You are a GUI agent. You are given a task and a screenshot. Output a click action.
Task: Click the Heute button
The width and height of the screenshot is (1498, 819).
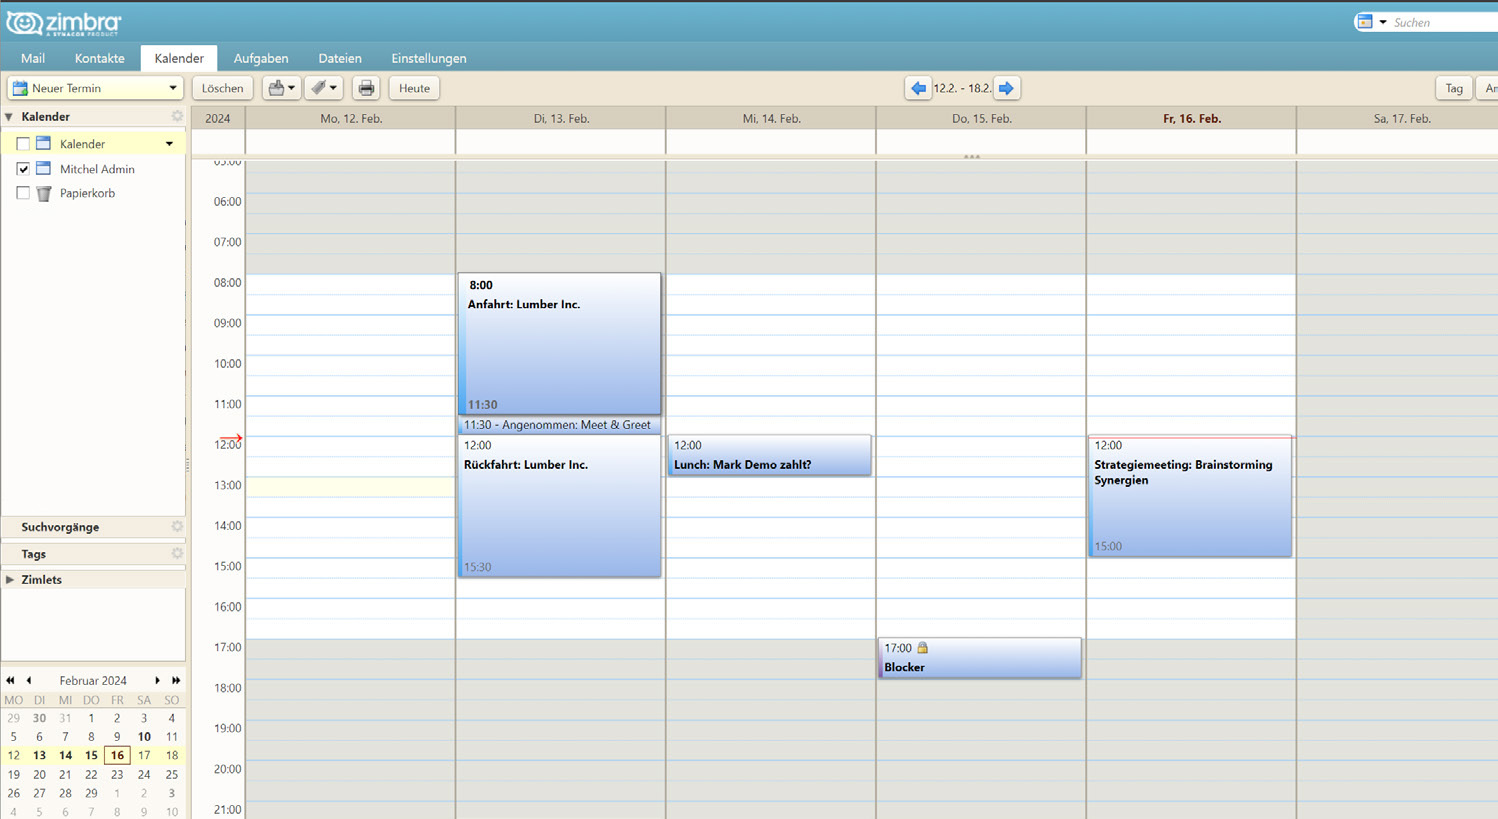tap(414, 88)
